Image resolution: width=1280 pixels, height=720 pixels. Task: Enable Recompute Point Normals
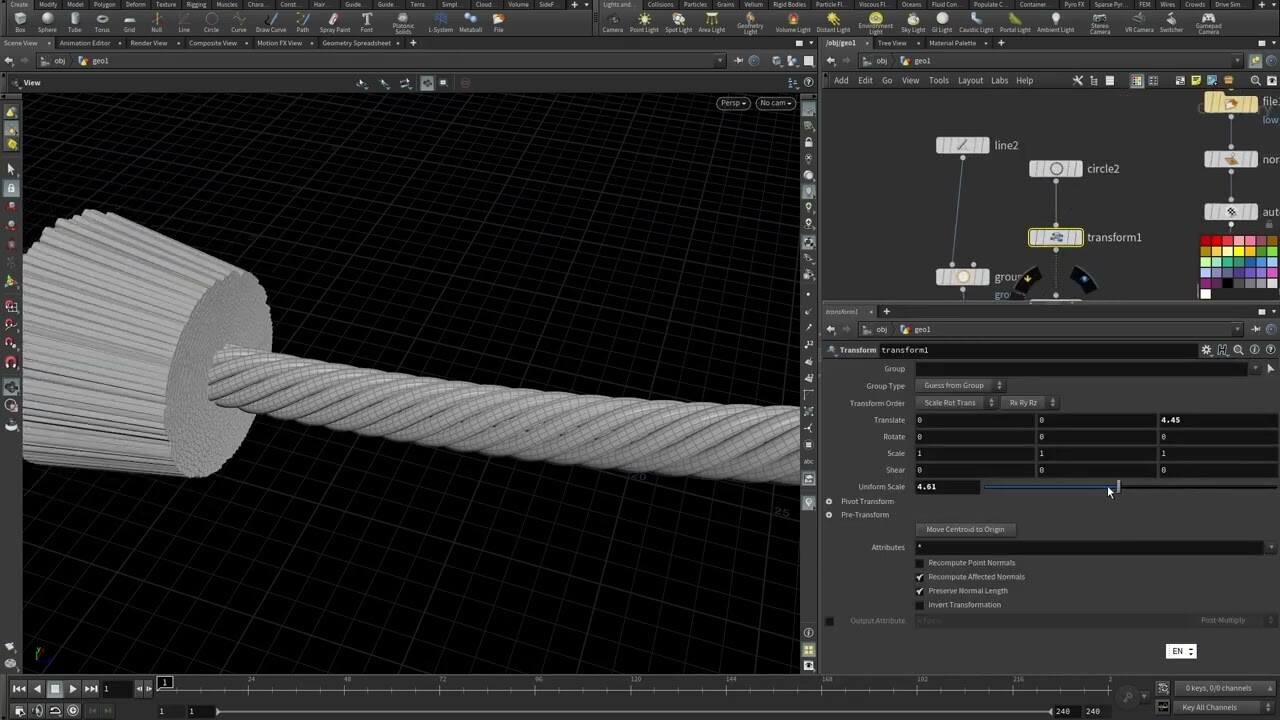pyautogui.click(x=920, y=563)
